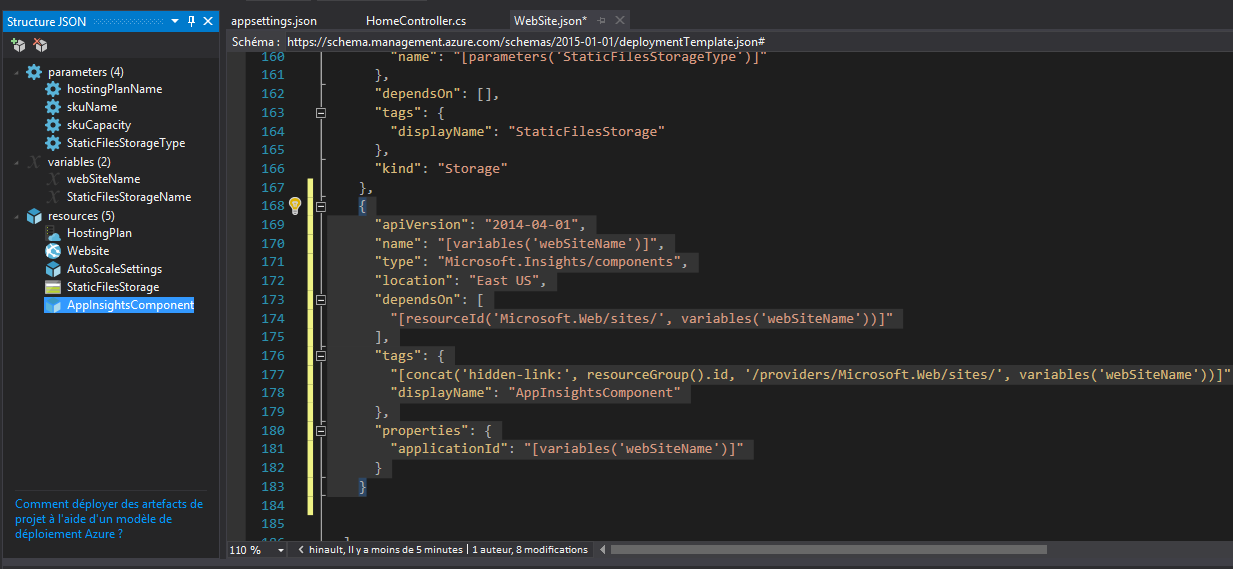This screenshot has height=569, width=1233.
Task: Click the variables section icon
Action: click(34, 161)
